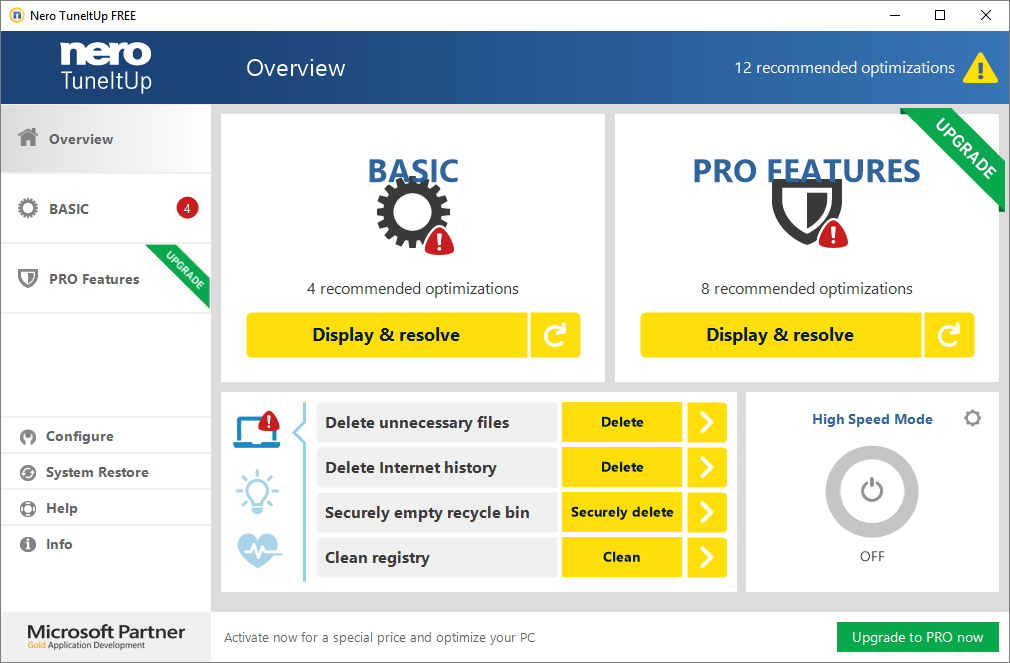Image resolution: width=1010 pixels, height=663 pixels.
Task: Click the red 4 badge next to BASIC
Action: 187,208
